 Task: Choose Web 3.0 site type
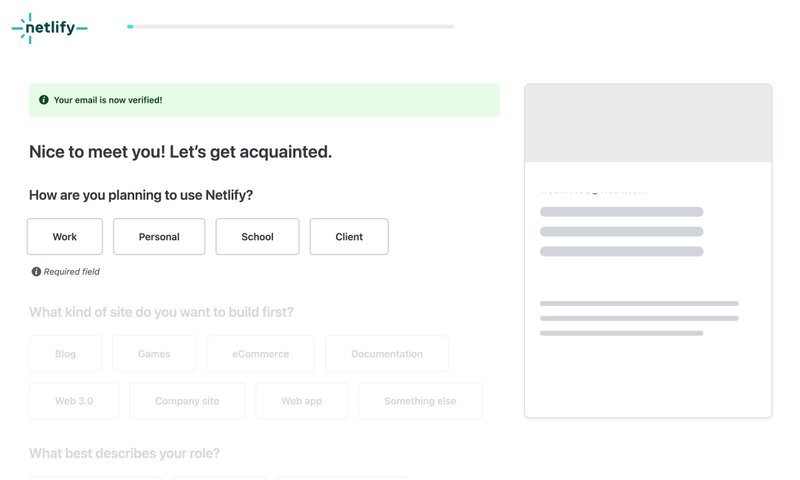(x=74, y=401)
